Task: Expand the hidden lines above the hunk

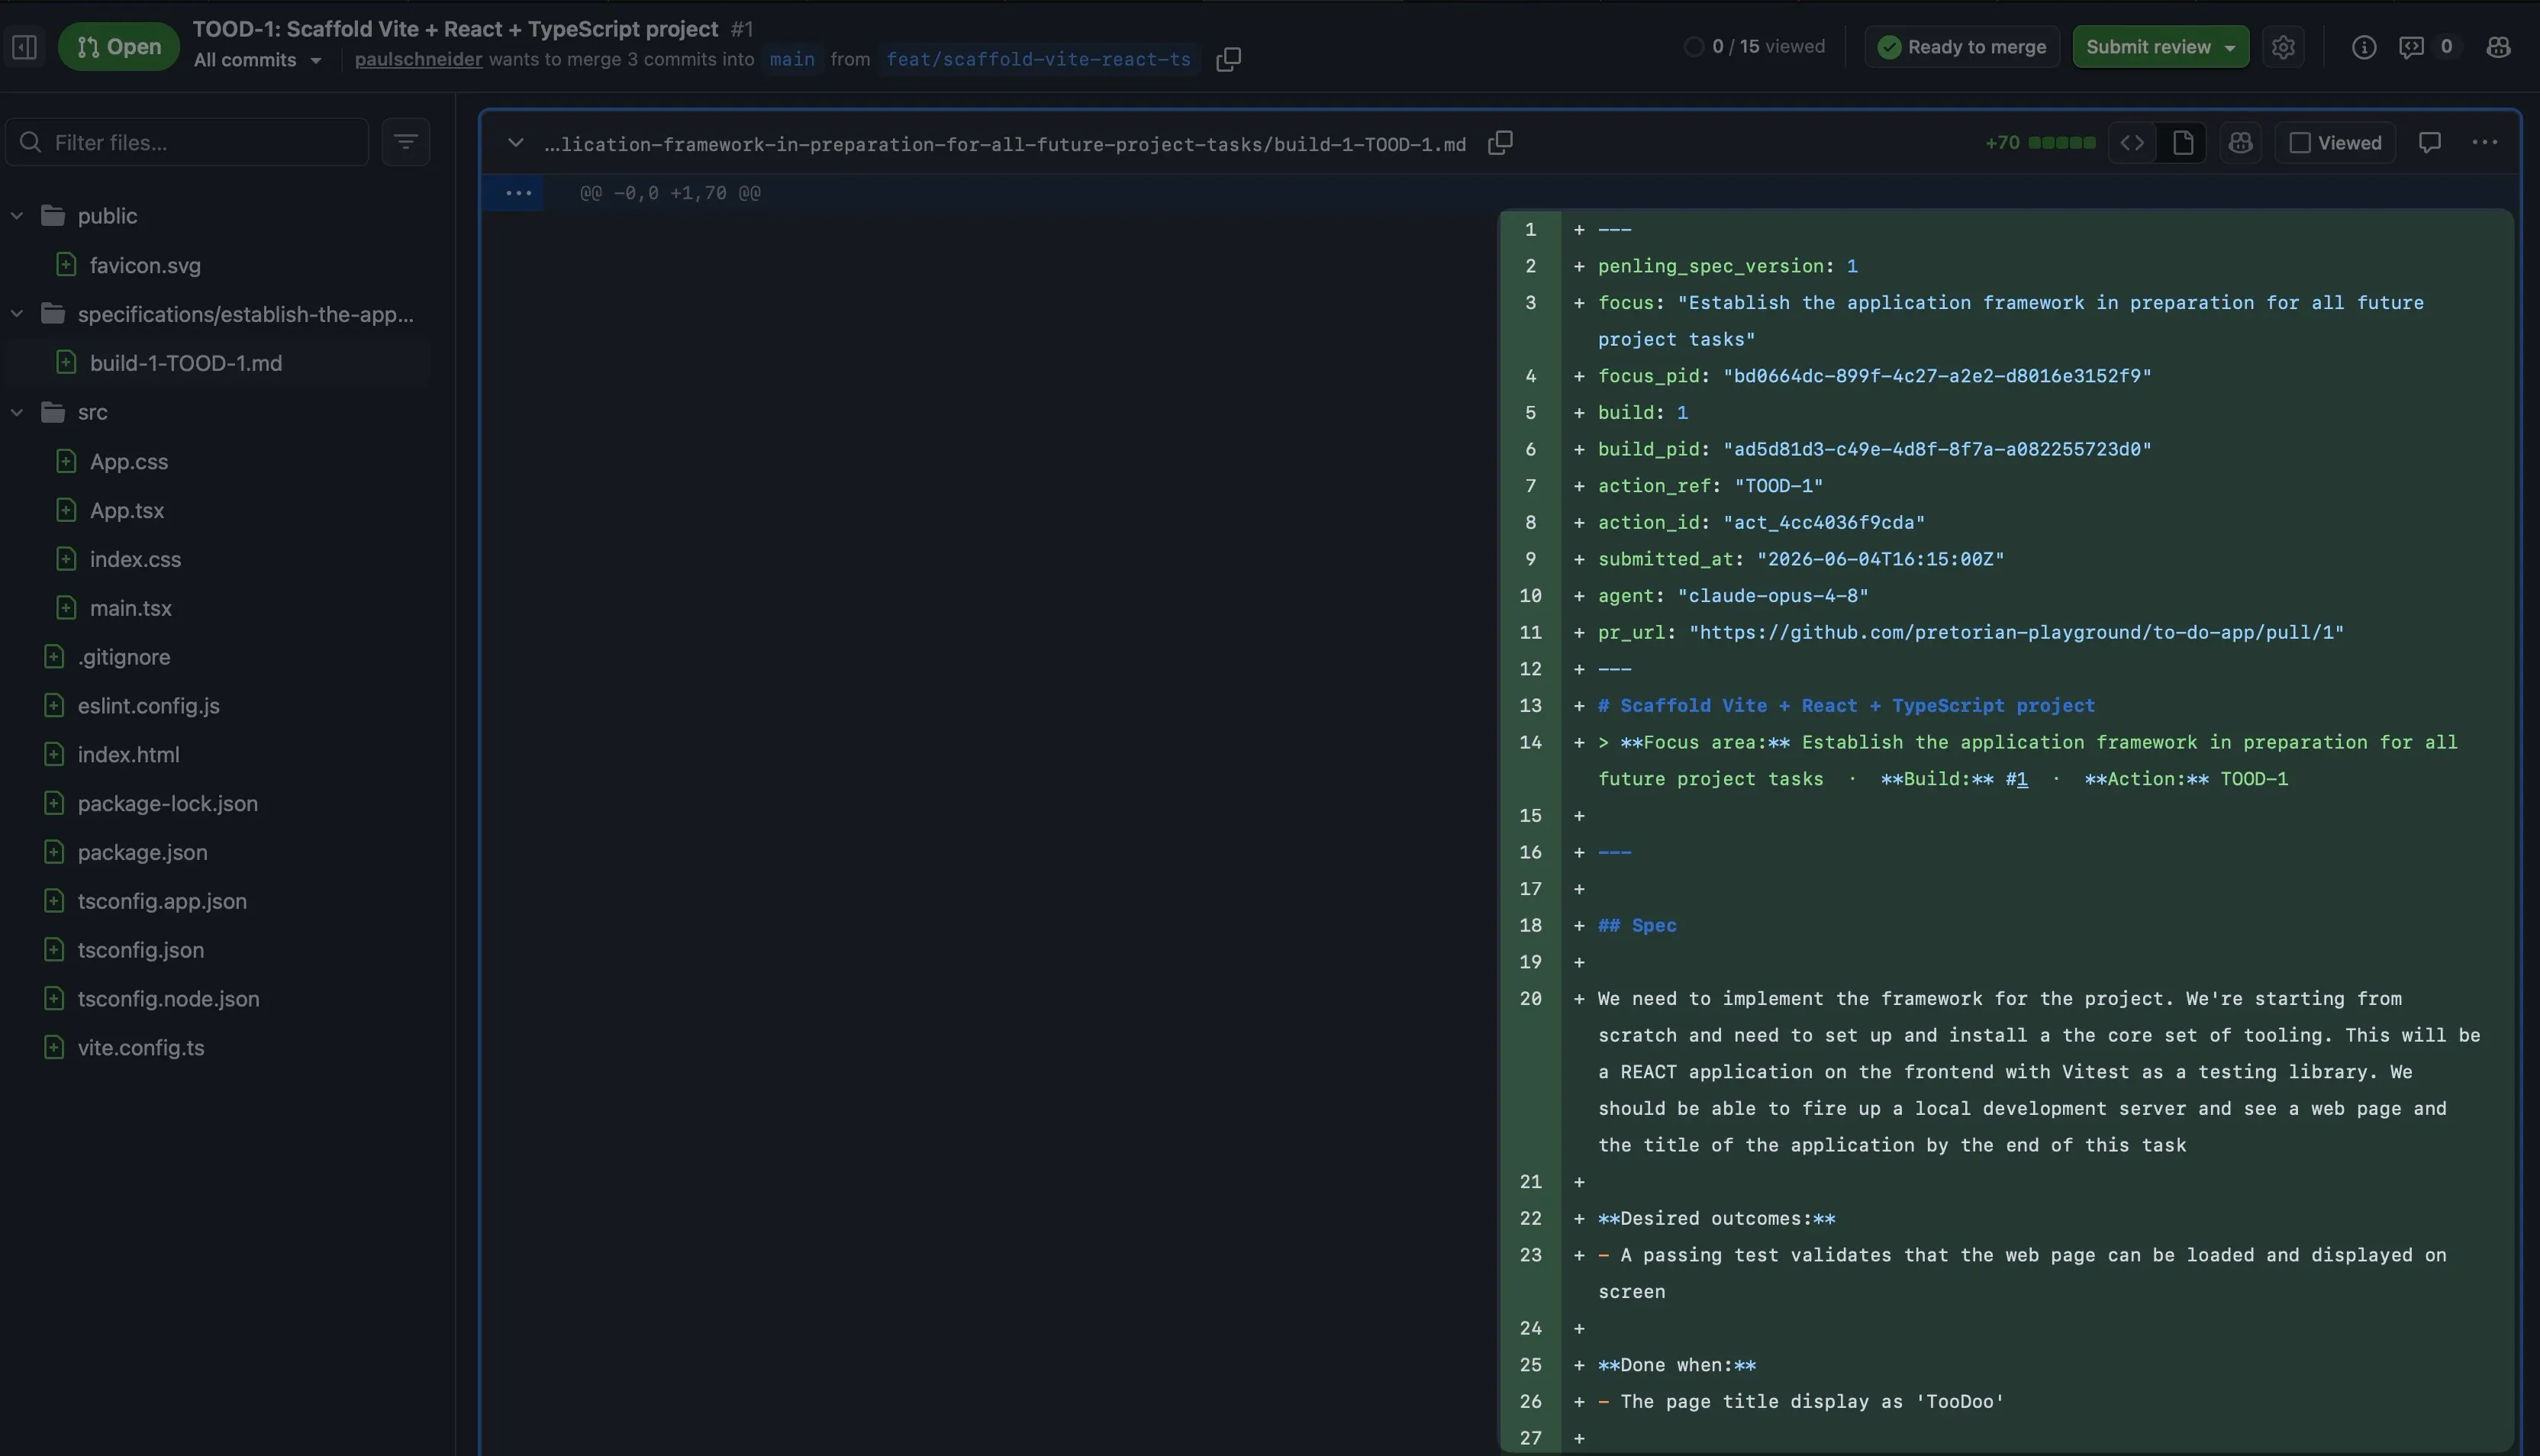Action: tap(518, 193)
